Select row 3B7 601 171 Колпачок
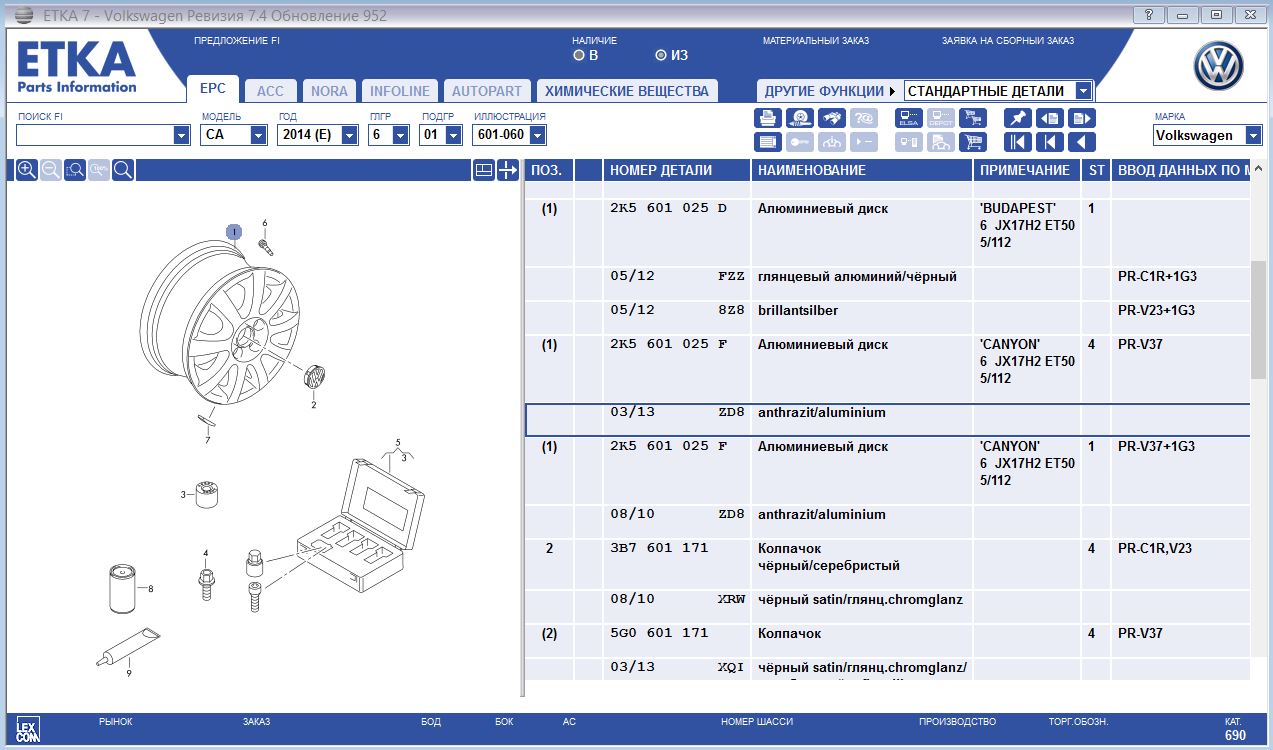 pos(887,564)
